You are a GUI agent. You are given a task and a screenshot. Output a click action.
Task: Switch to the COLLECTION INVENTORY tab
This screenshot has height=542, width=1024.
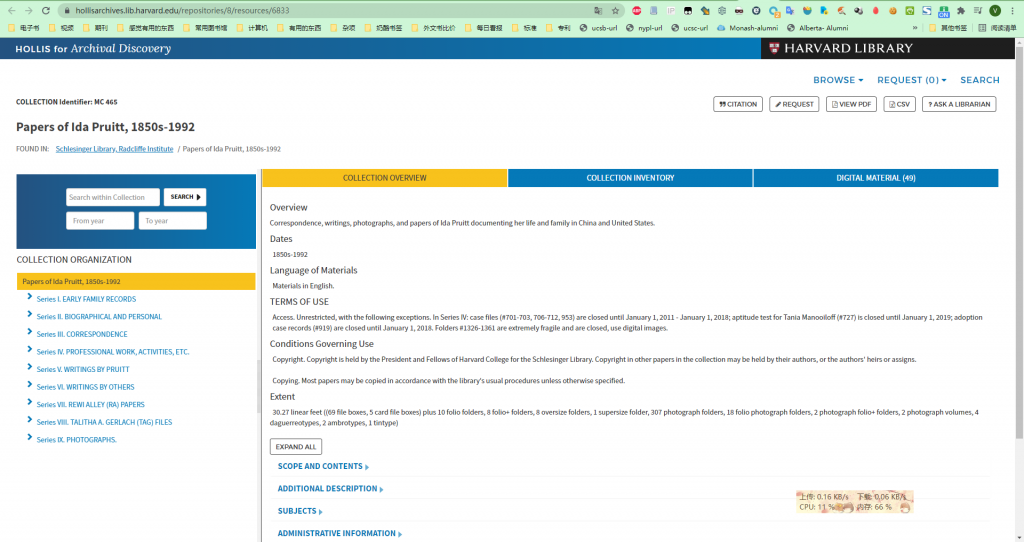[630, 178]
